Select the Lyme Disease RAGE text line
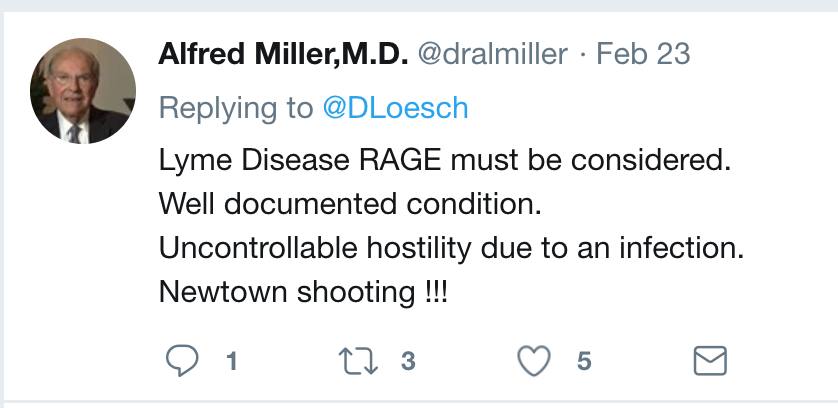This screenshot has width=838, height=408. pos(445,160)
